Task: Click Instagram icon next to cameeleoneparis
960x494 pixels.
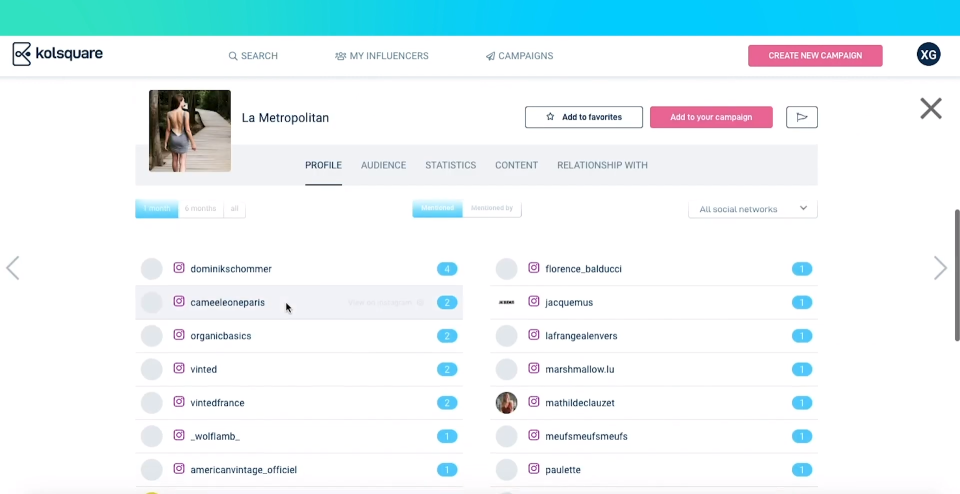Action: pos(179,302)
